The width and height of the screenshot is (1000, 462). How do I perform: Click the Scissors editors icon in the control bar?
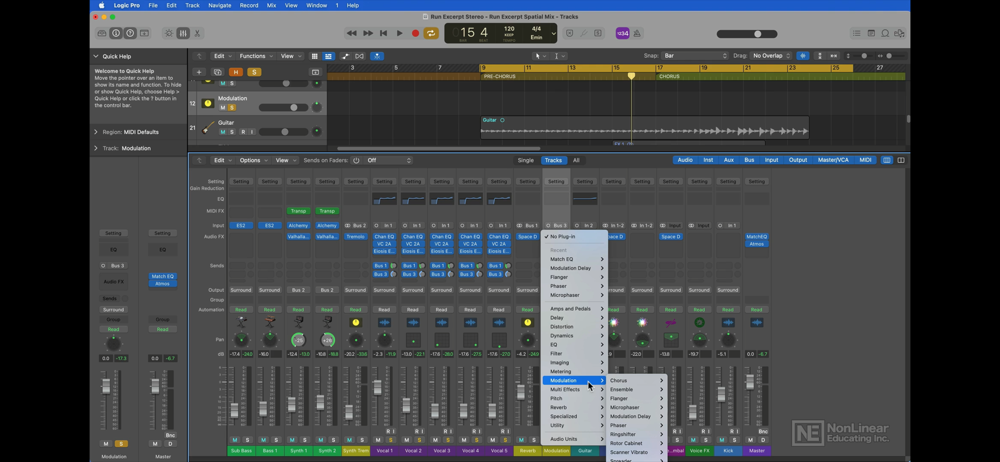point(197,33)
